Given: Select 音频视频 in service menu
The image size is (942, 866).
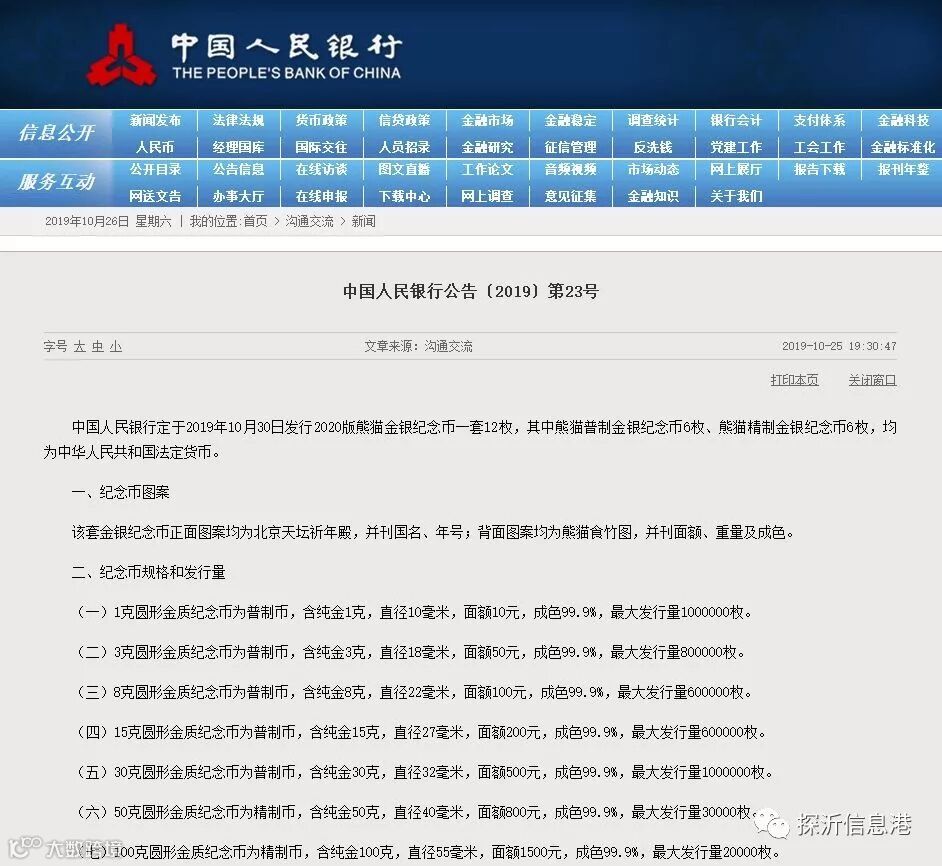Looking at the screenshot, I should [570, 169].
